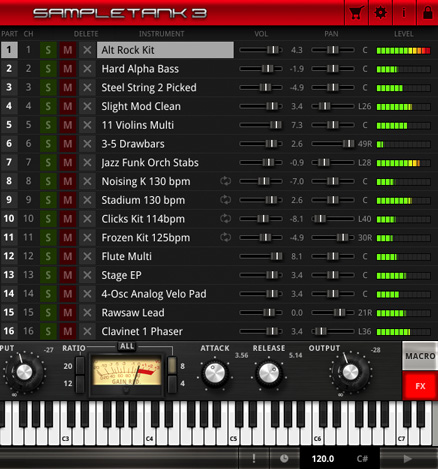Click the gain reduction VU meter
Screen dimensions: 438x469
point(126,371)
